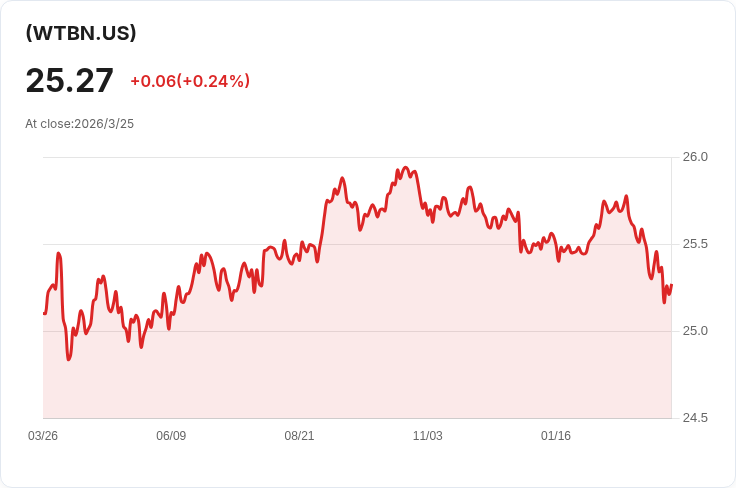Select the 24.5 y-axis price label

click(695, 418)
